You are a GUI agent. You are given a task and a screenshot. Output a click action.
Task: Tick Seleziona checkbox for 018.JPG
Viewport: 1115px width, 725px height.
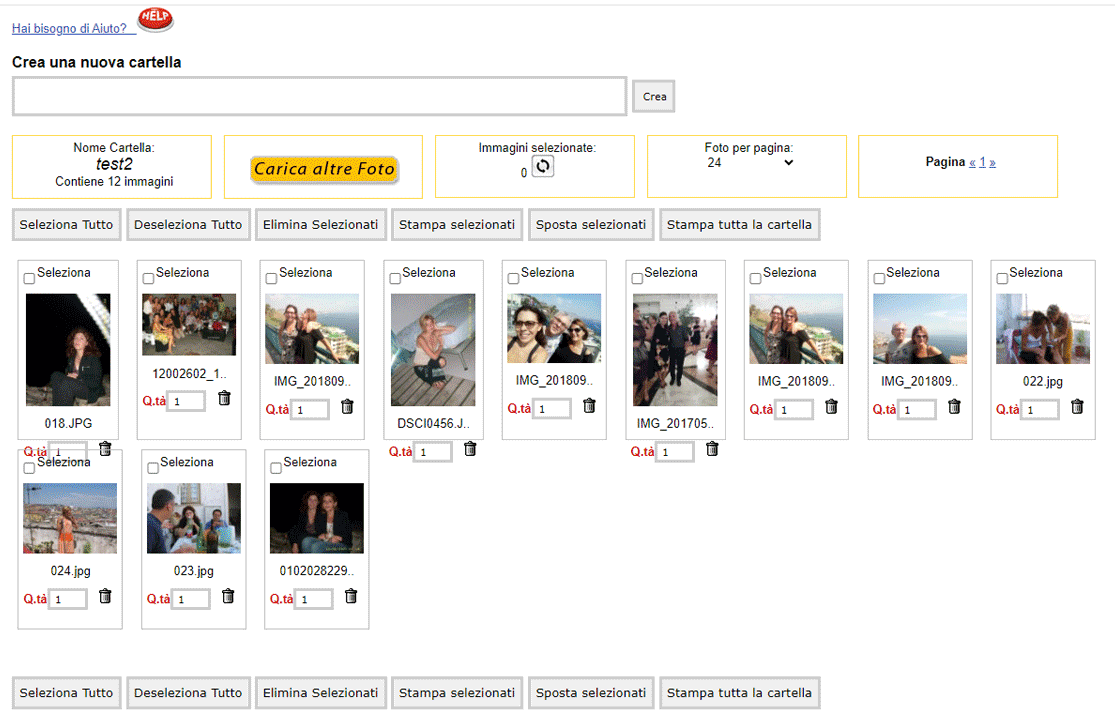[29, 279]
